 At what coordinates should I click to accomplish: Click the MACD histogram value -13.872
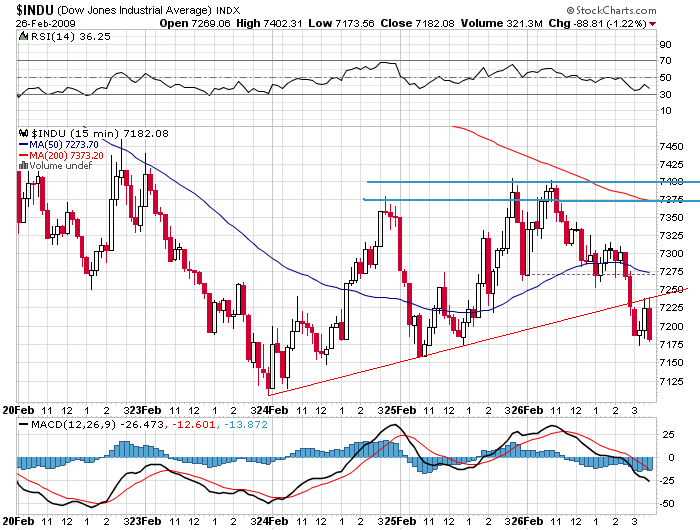pyautogui.click(x=245, y=425)
